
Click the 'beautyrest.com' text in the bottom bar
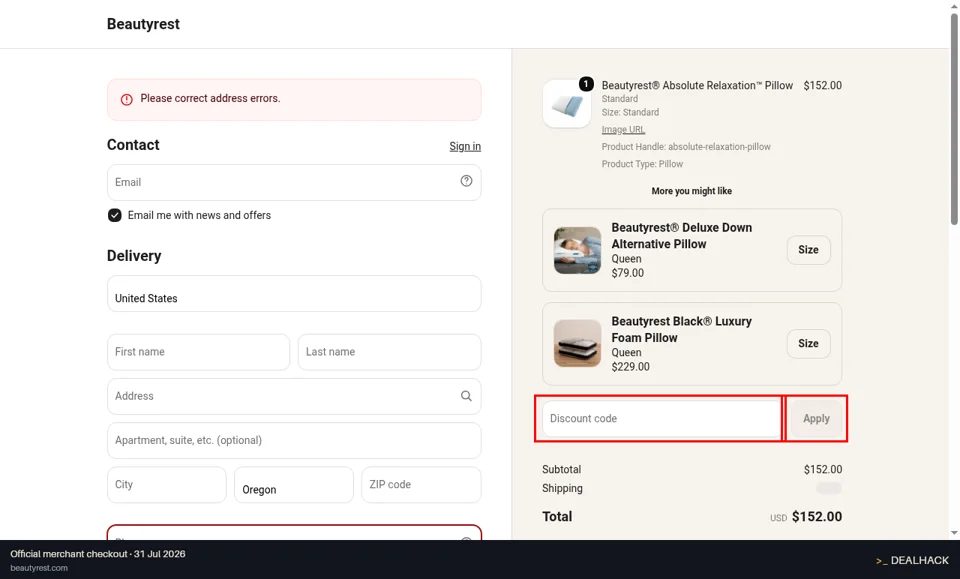point(39,568)
